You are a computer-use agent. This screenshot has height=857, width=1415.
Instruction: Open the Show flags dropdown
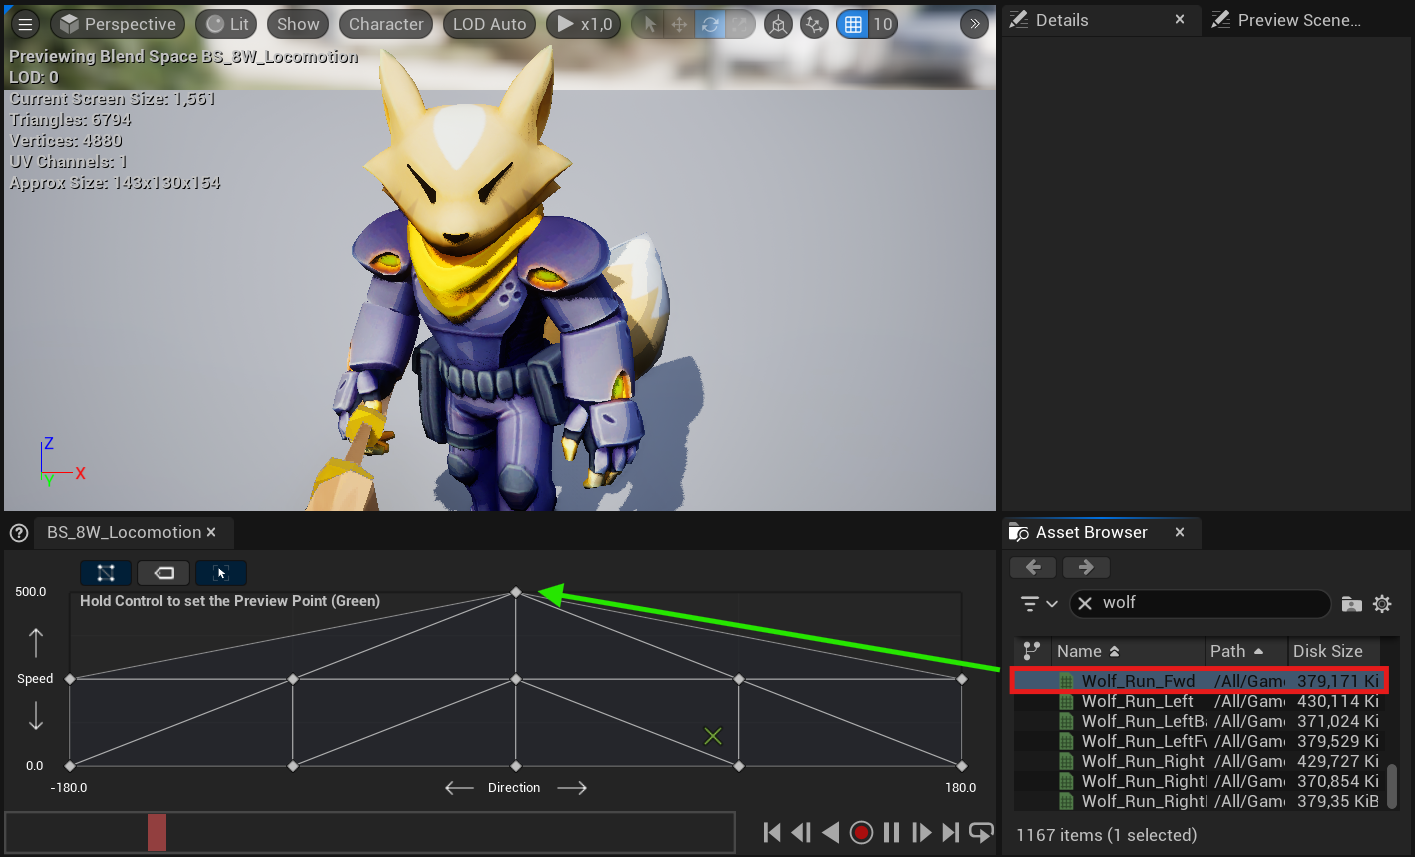point(298,24)
